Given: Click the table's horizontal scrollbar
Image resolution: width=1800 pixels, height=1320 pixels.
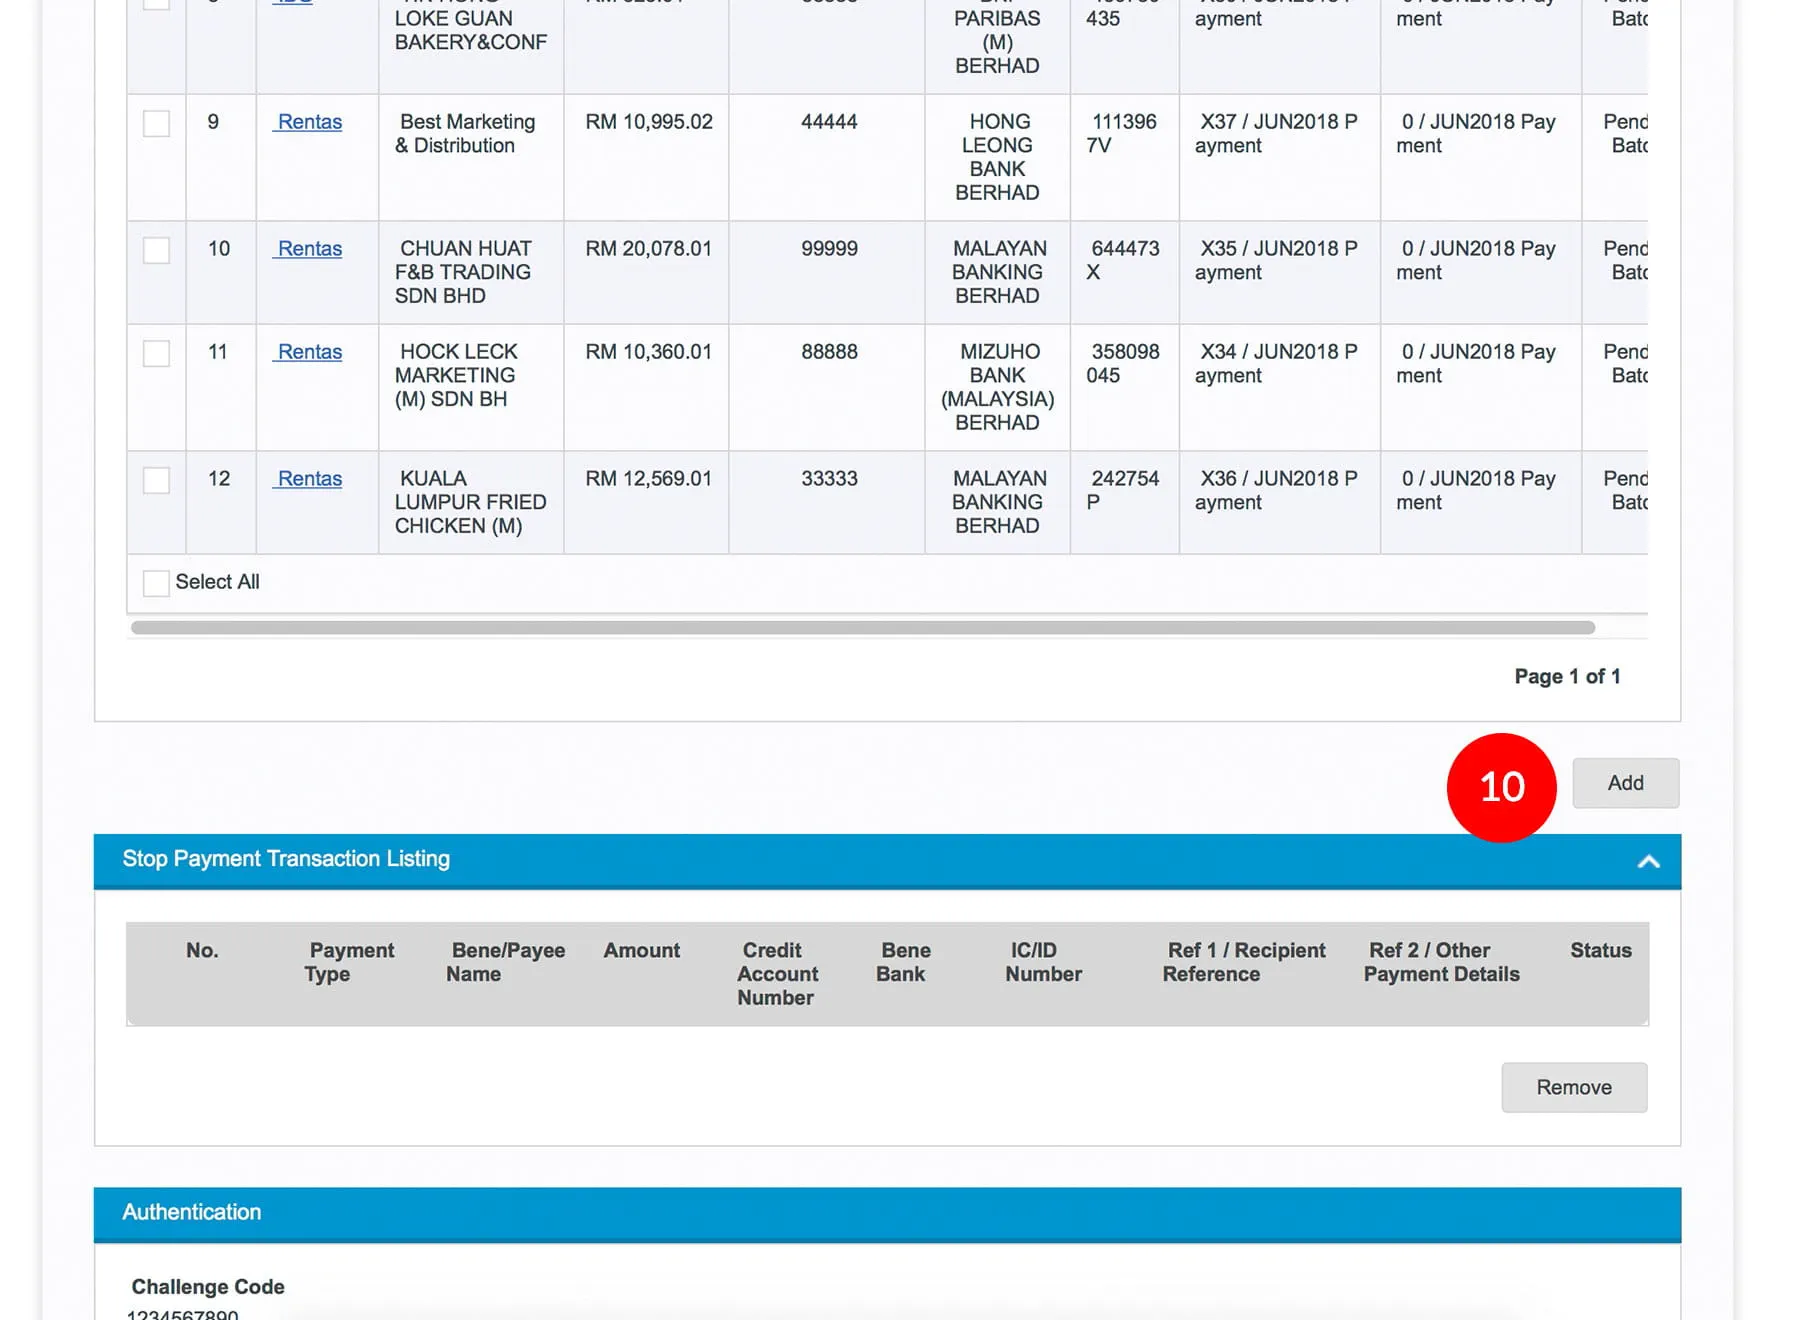Looking at the screenshot, I should [x=862, y=628].
